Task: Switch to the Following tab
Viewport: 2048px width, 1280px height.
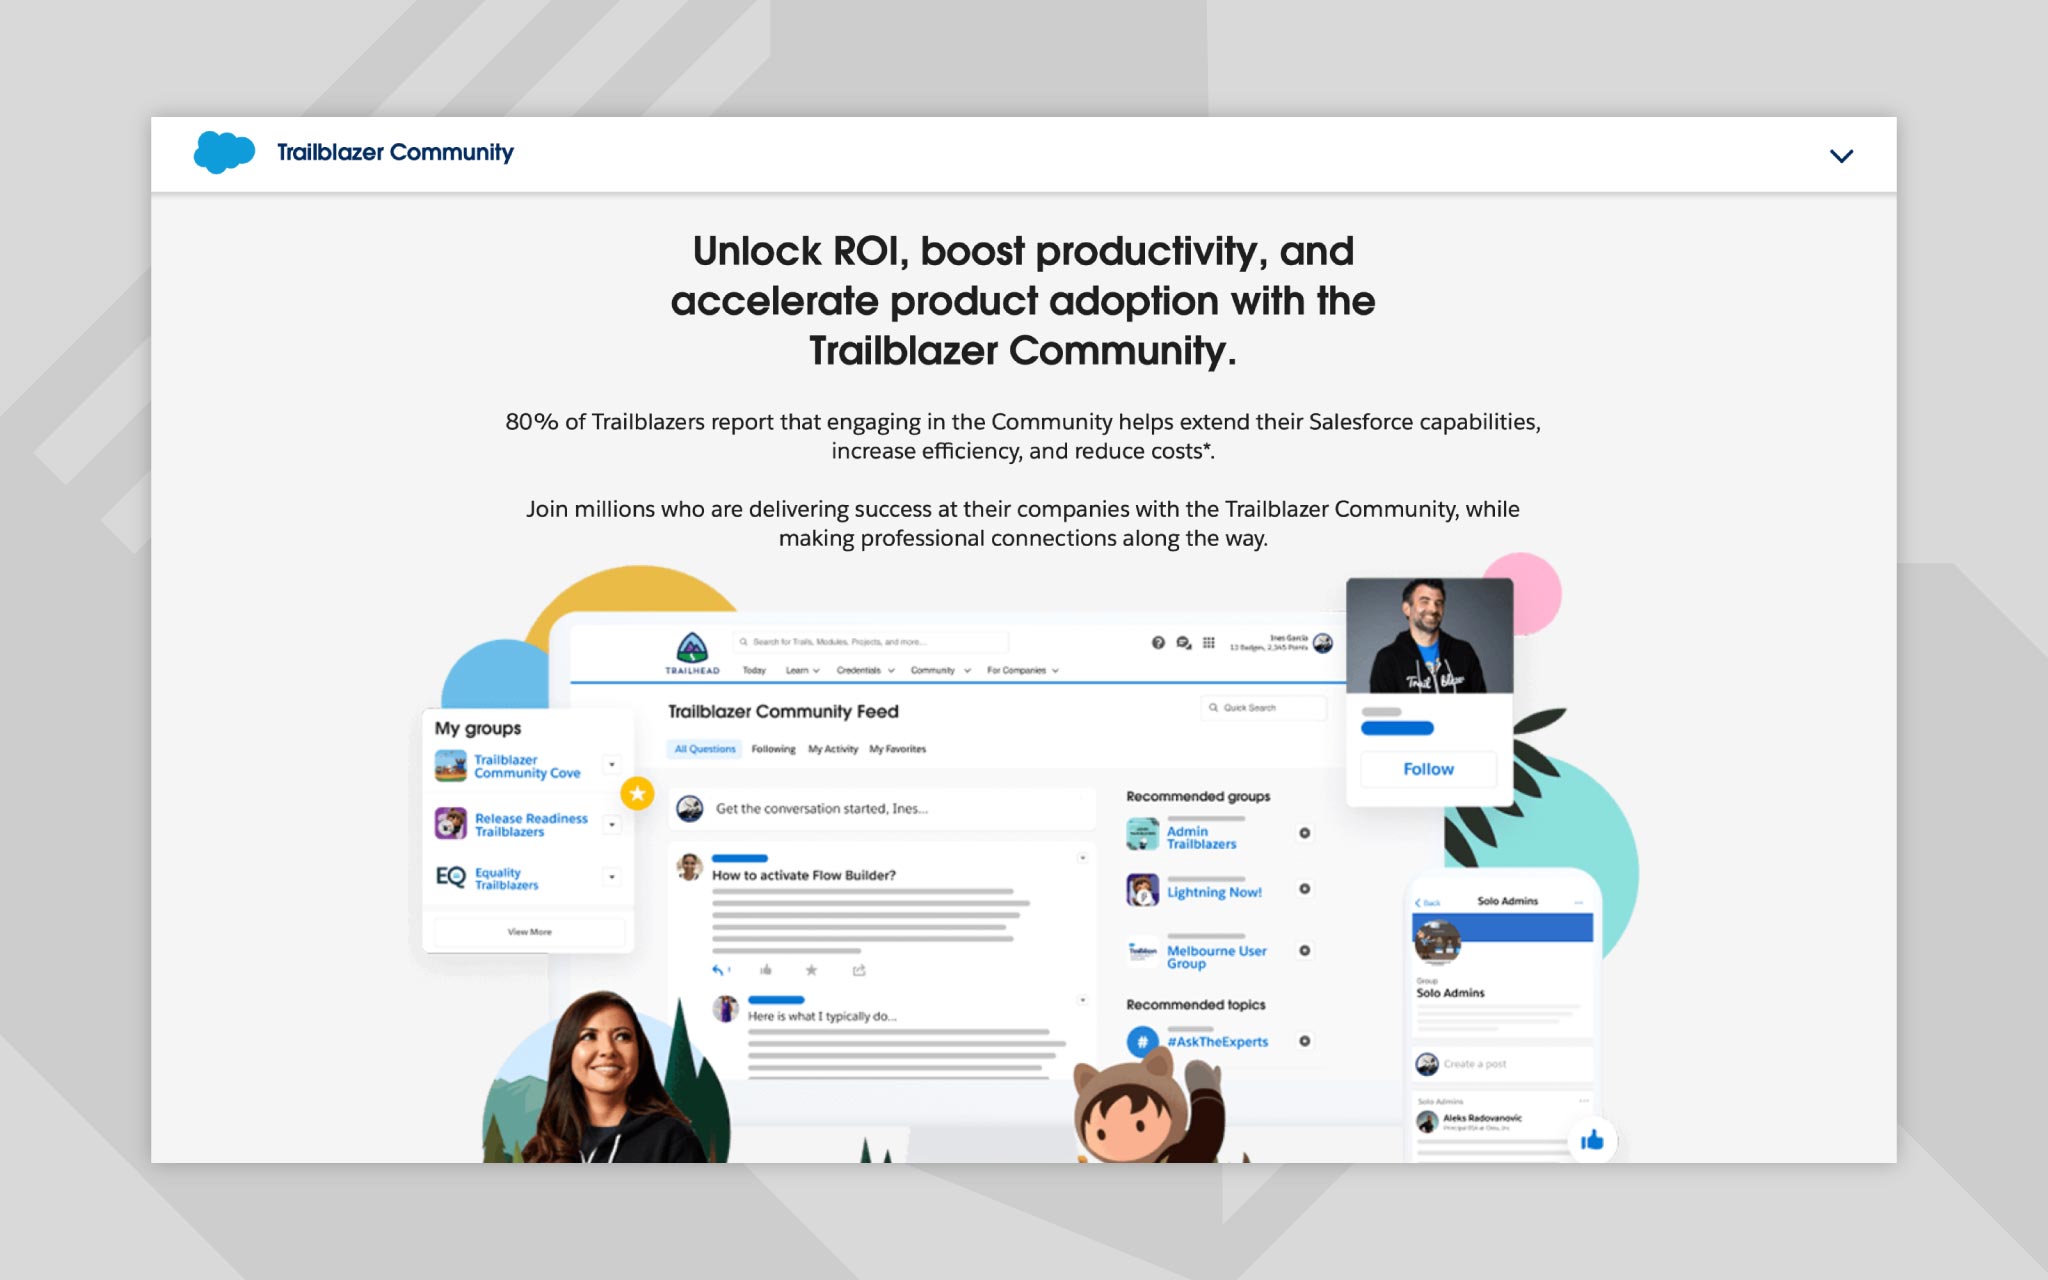Action: 772,748
